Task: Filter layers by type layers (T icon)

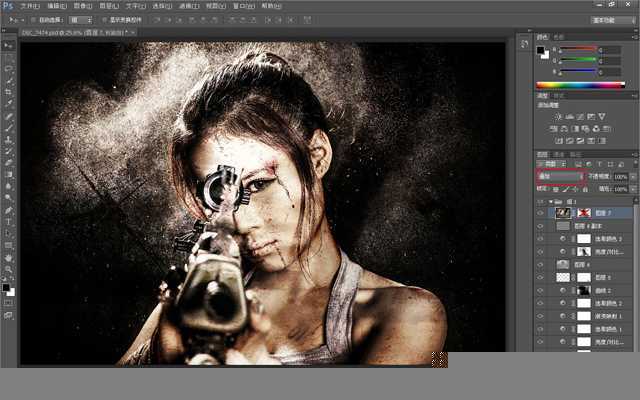Action: pos(600,164)
